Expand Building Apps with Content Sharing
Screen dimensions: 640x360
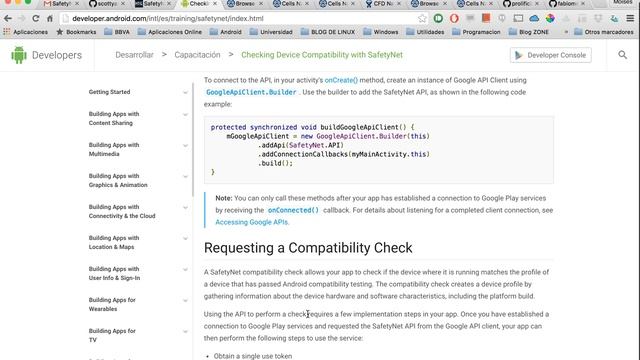click(185, 114)
